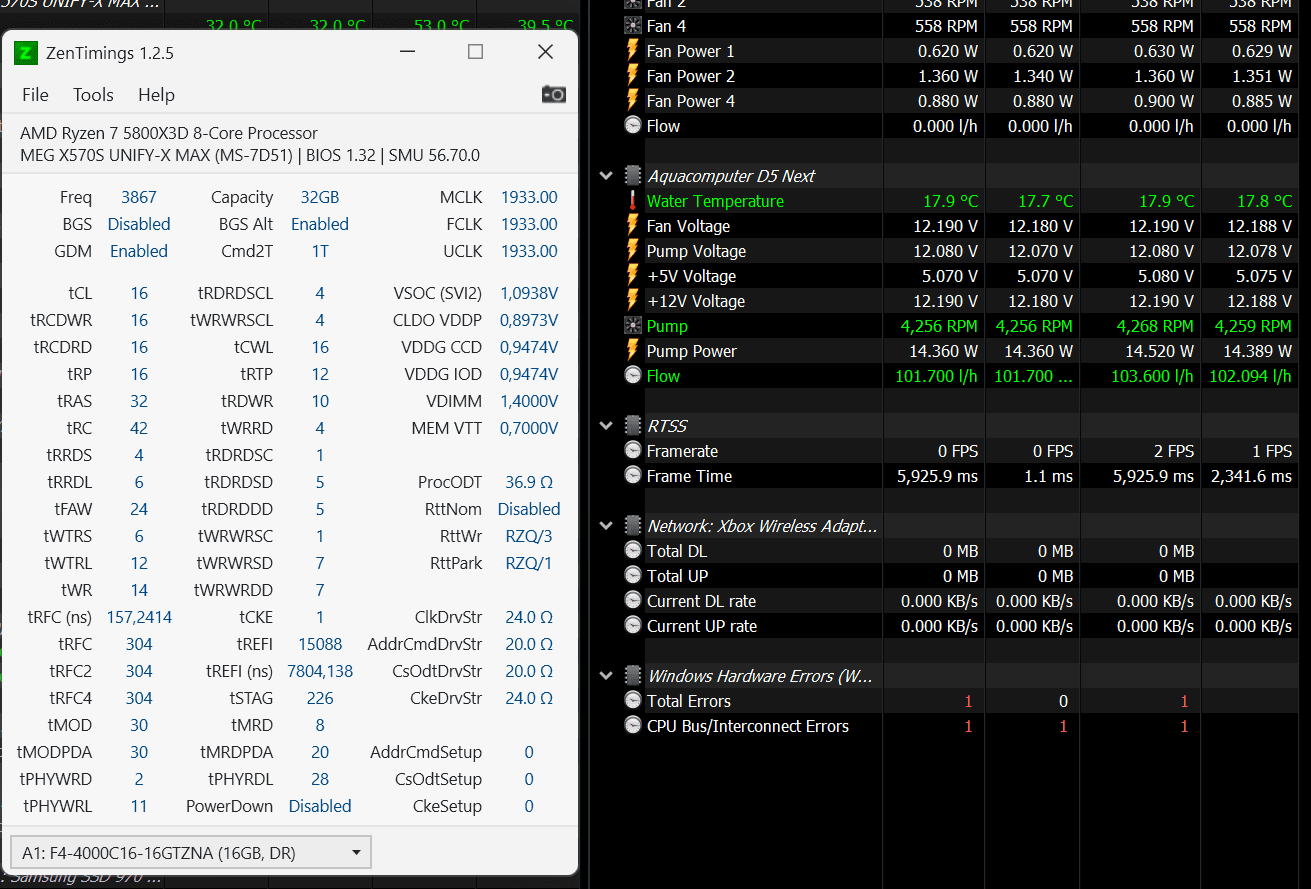Select the CPU Bus/Interconnect Errors row label
Screen dimensions: 1311x889
click(748, 726)
